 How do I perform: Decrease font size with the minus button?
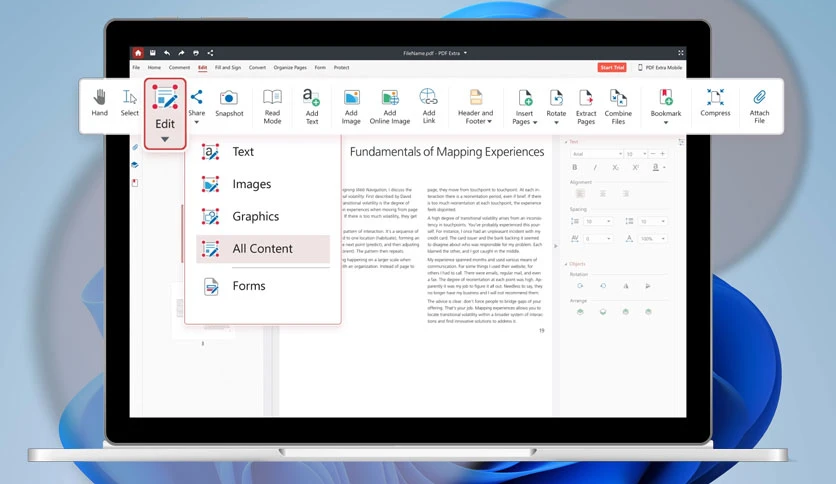click(653, 154)
